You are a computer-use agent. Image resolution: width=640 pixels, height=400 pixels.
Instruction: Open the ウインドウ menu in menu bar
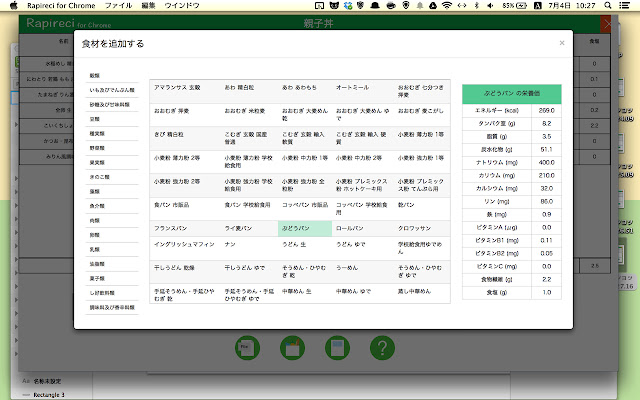point(182,6)
